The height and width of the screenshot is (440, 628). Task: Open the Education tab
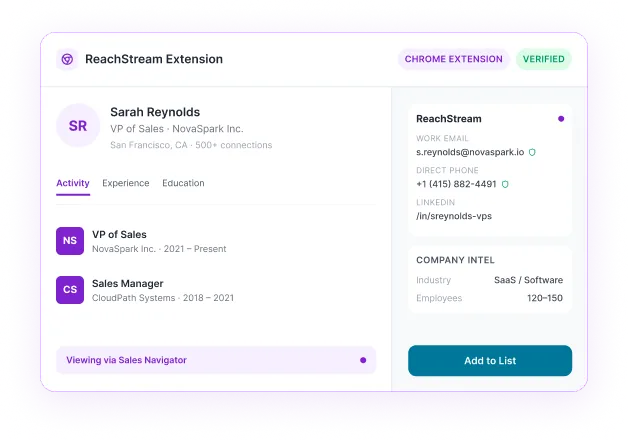(183, 183)
